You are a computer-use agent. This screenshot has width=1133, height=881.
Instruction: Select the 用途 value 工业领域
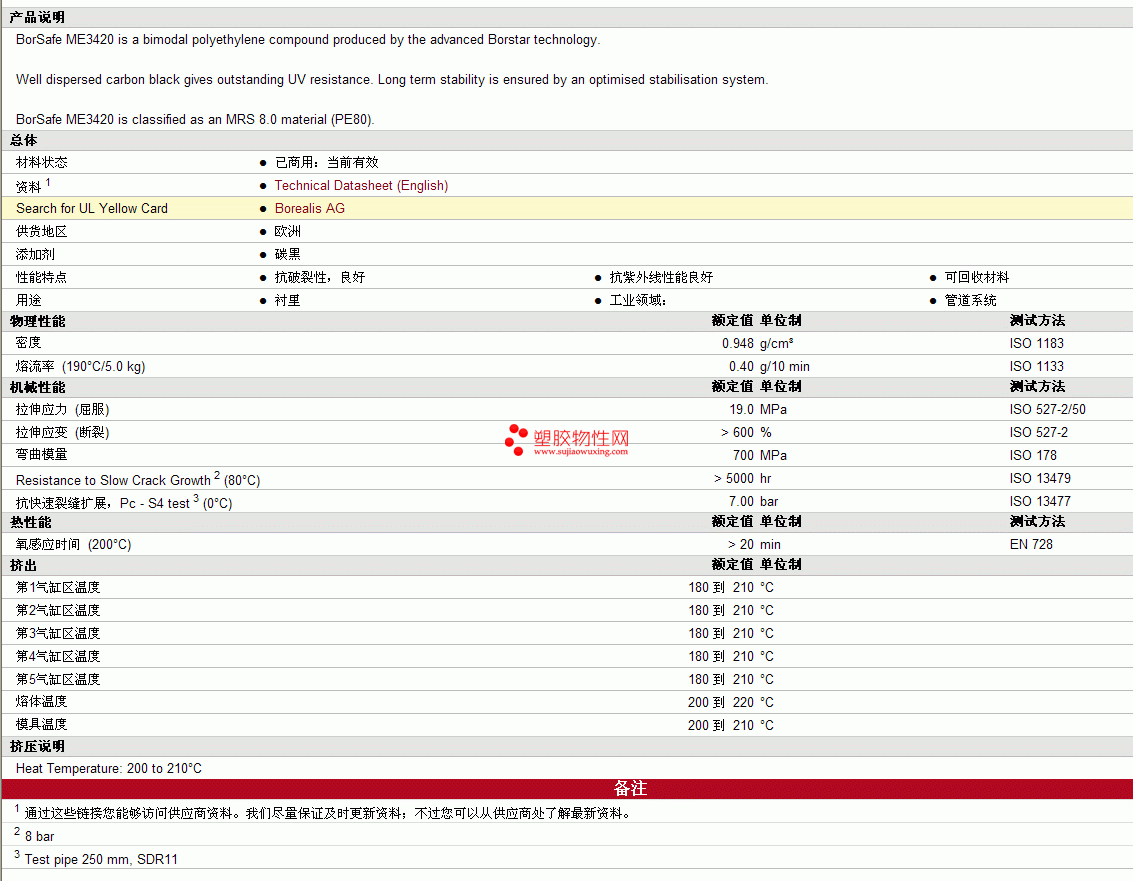click(x=637, y=300)
